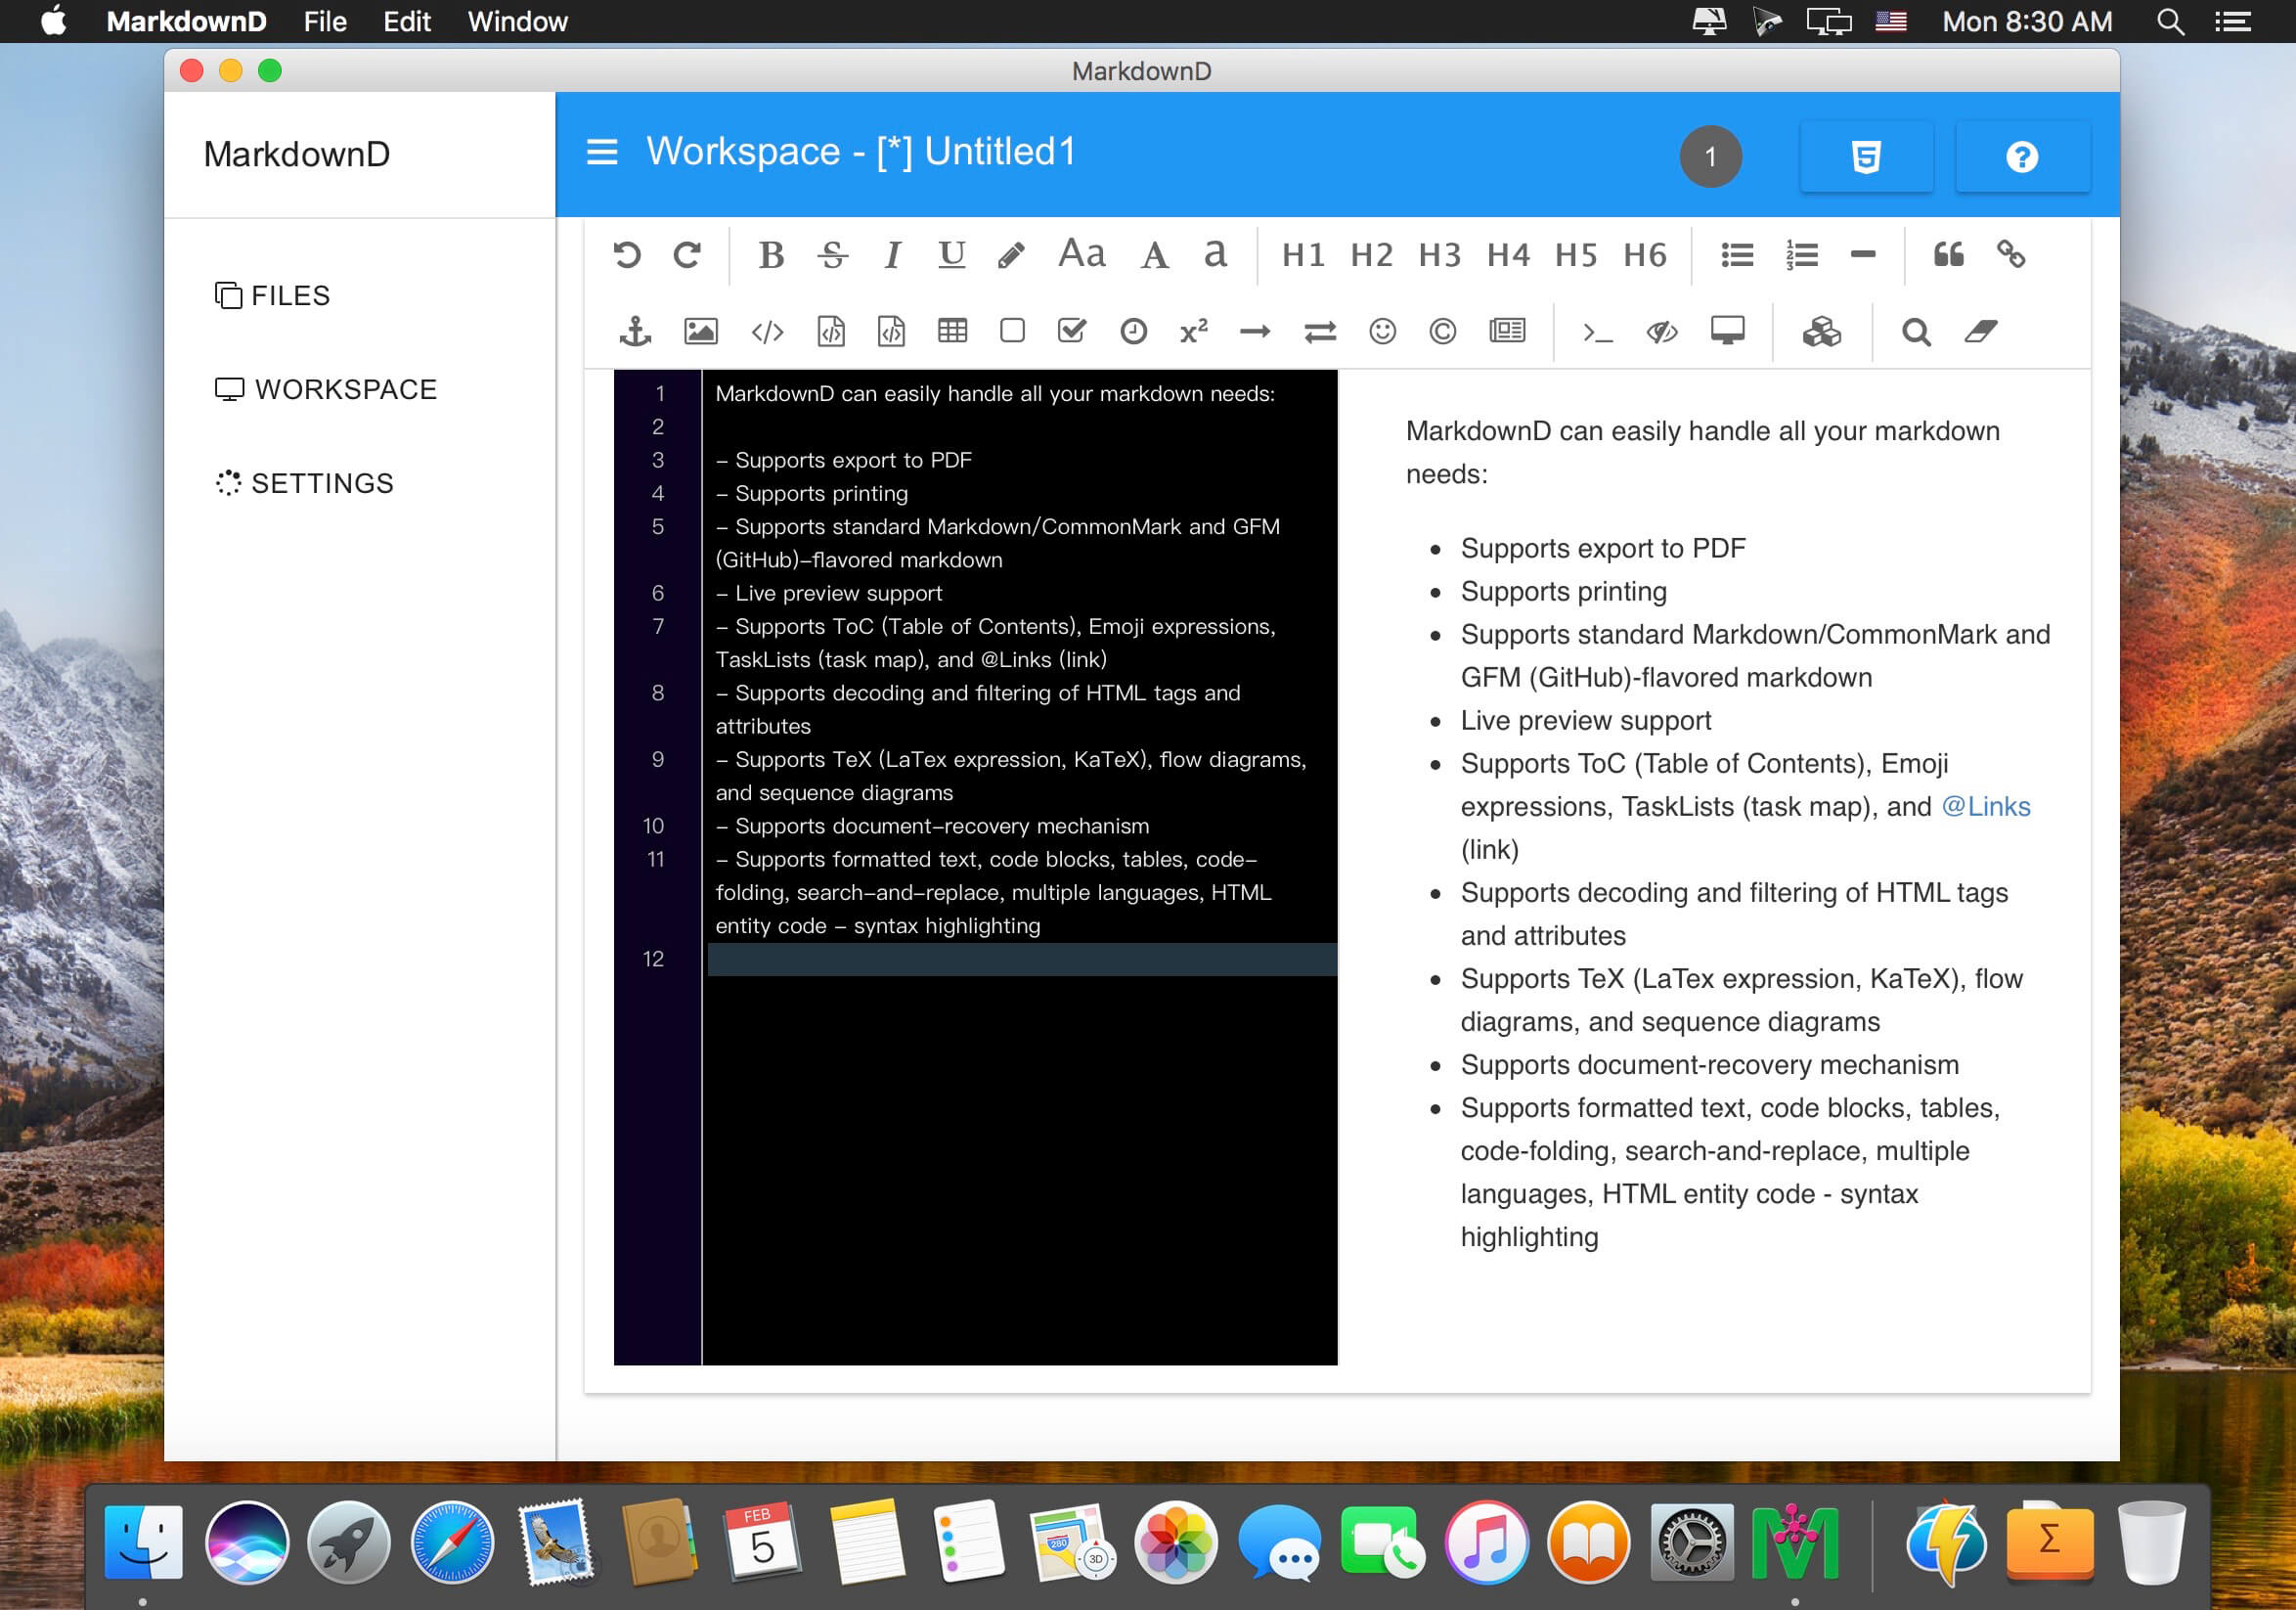The width and height of the screenshot is (2296, 1610).
Task: Open Spotlight search in menu bar
Action: (x=2169, y=21)
